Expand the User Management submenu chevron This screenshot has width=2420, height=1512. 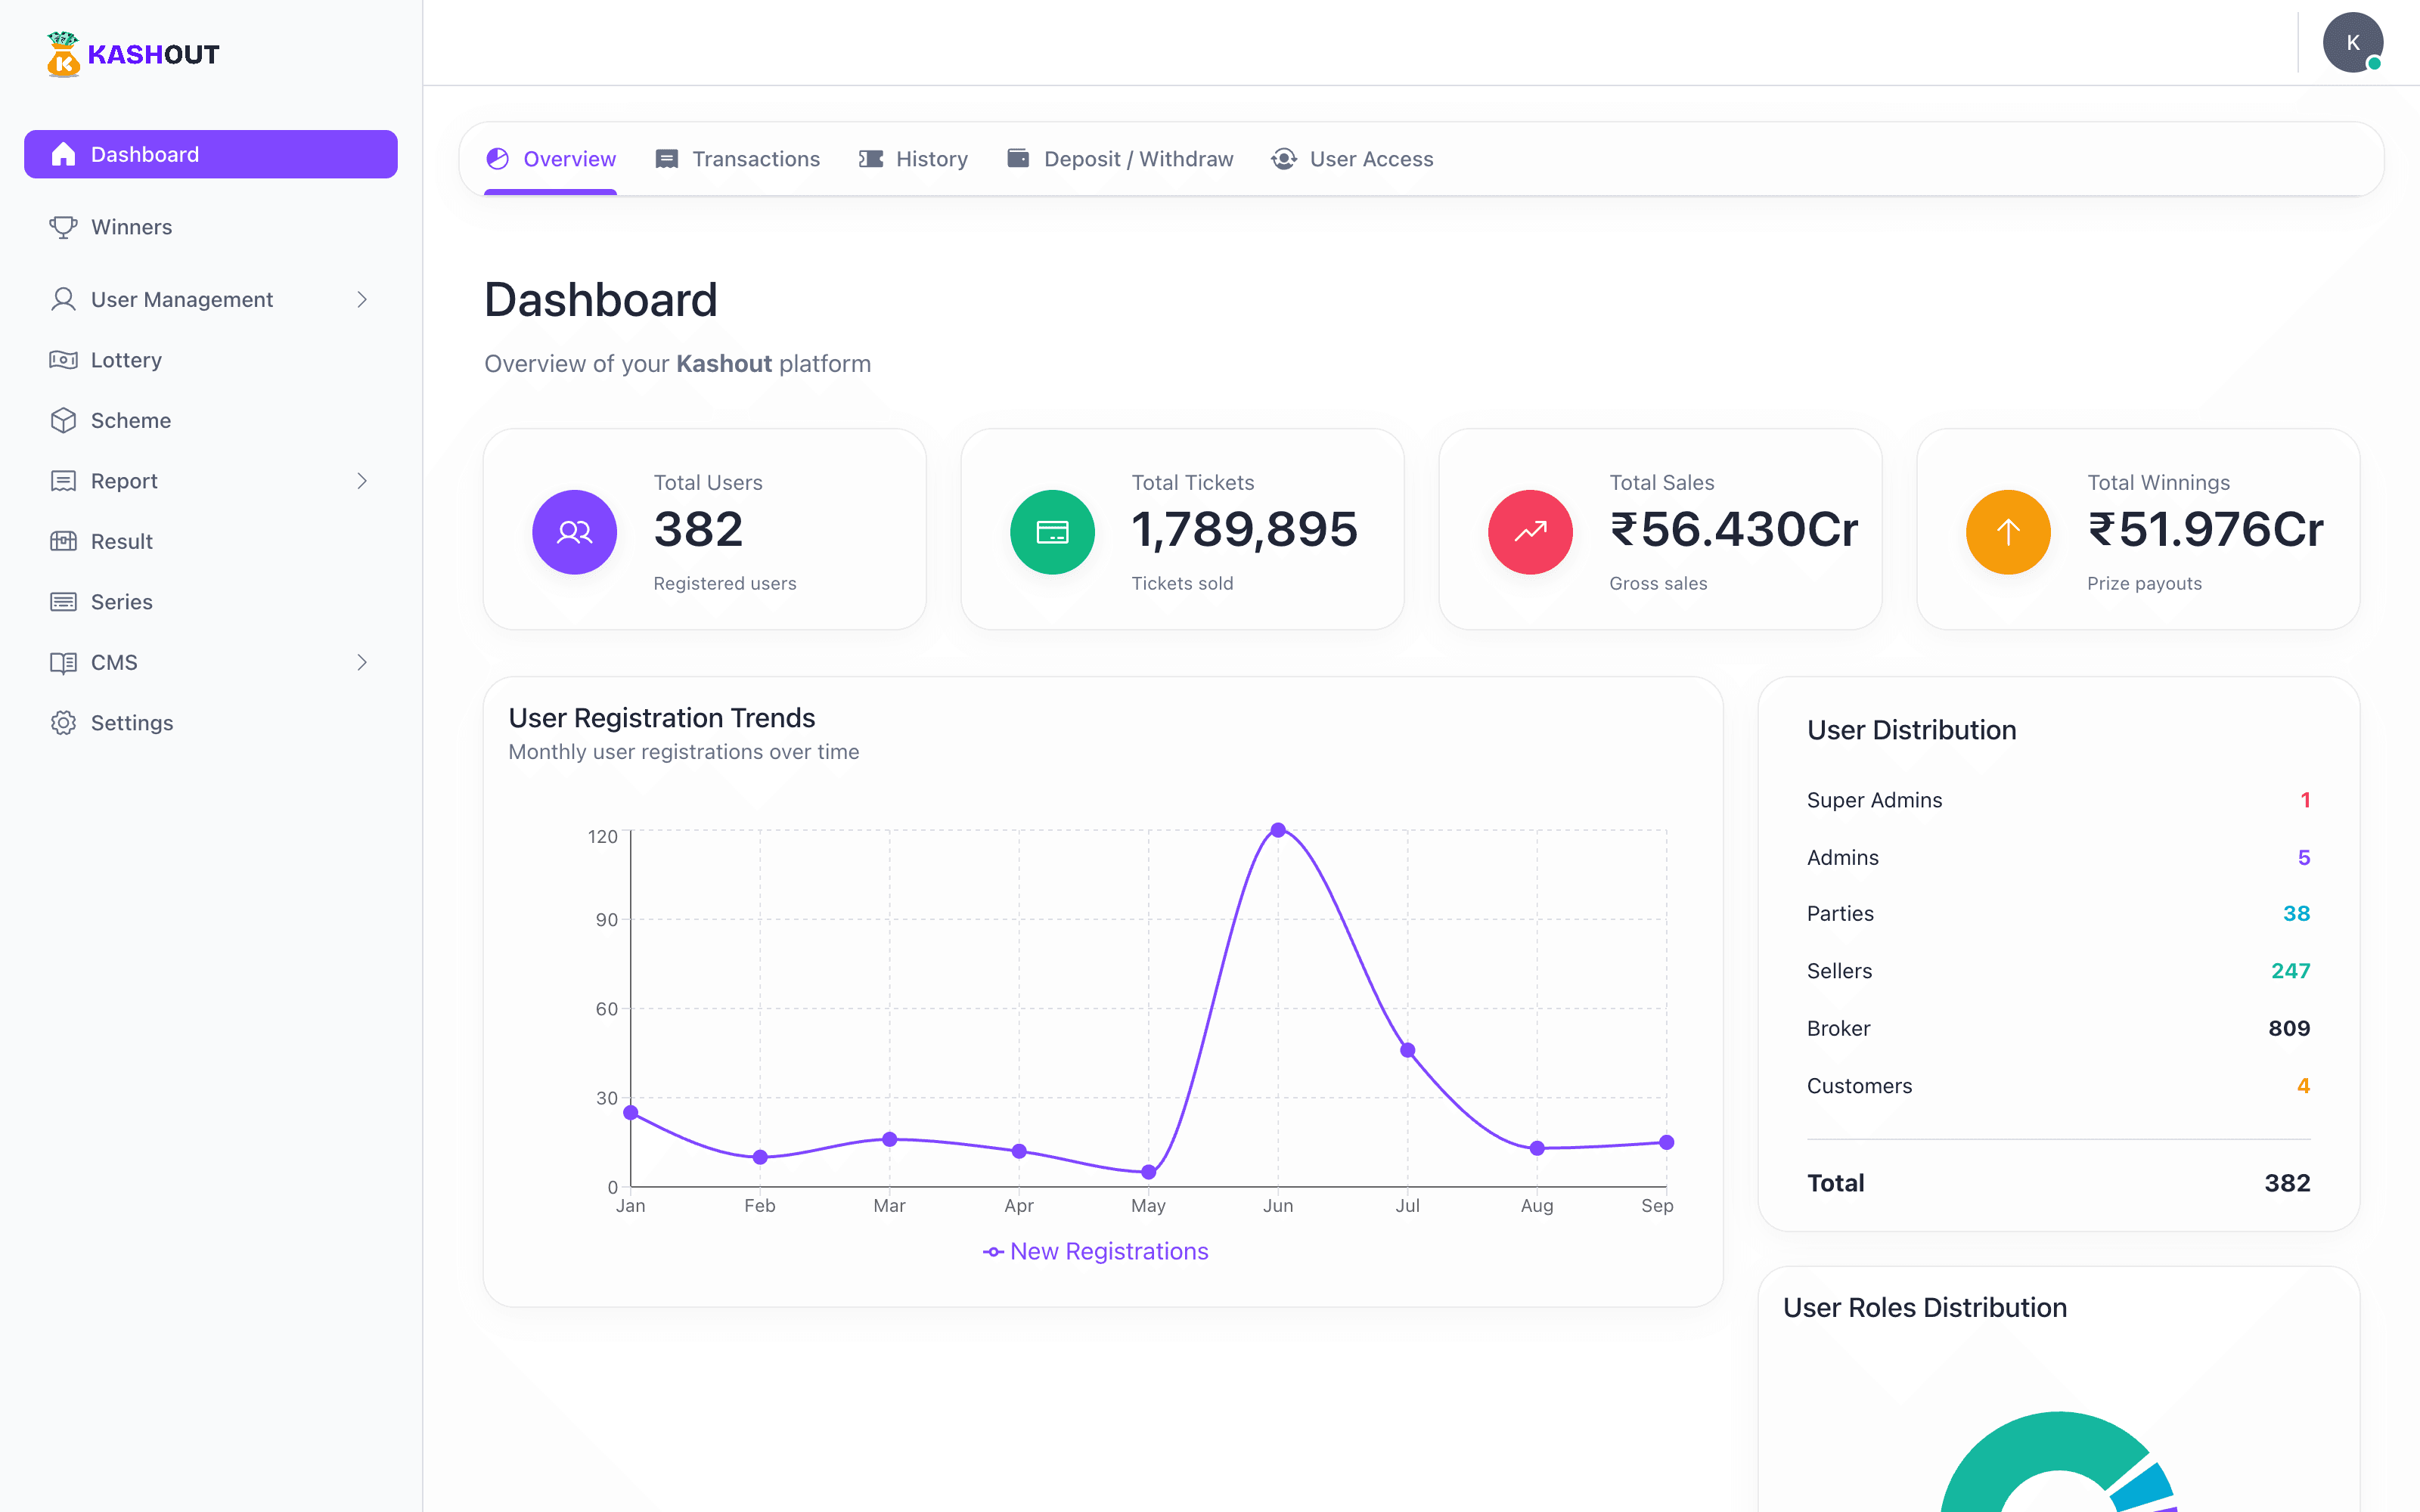coord(362,299)
